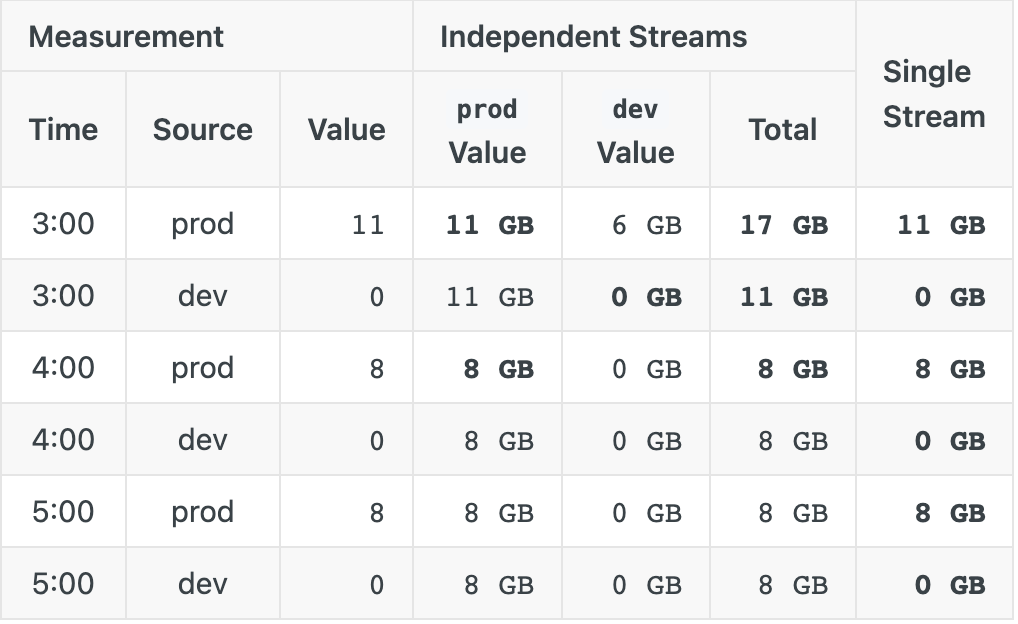This screenshot has width=1018, height=624.
Task: Click the "Measurement" group header
Action: point(126,37)
